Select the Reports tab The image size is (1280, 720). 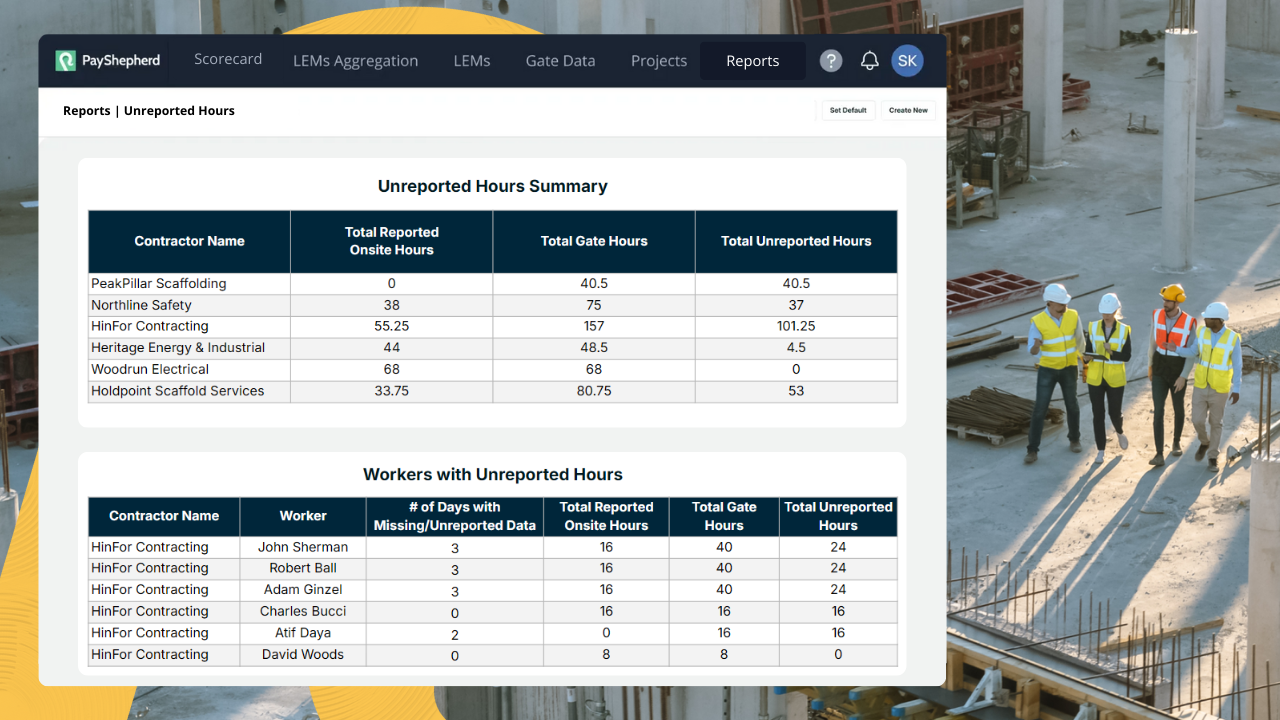pos(753,61)
